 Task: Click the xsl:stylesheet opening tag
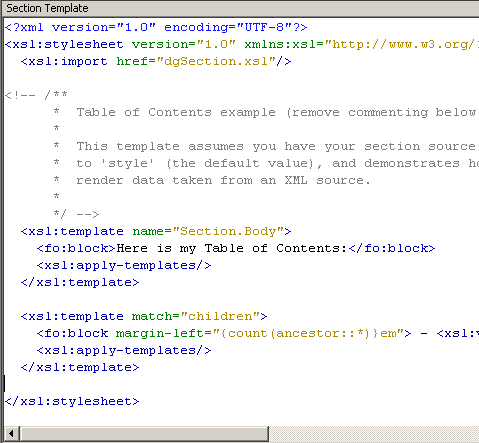click(x=242, y=44)
